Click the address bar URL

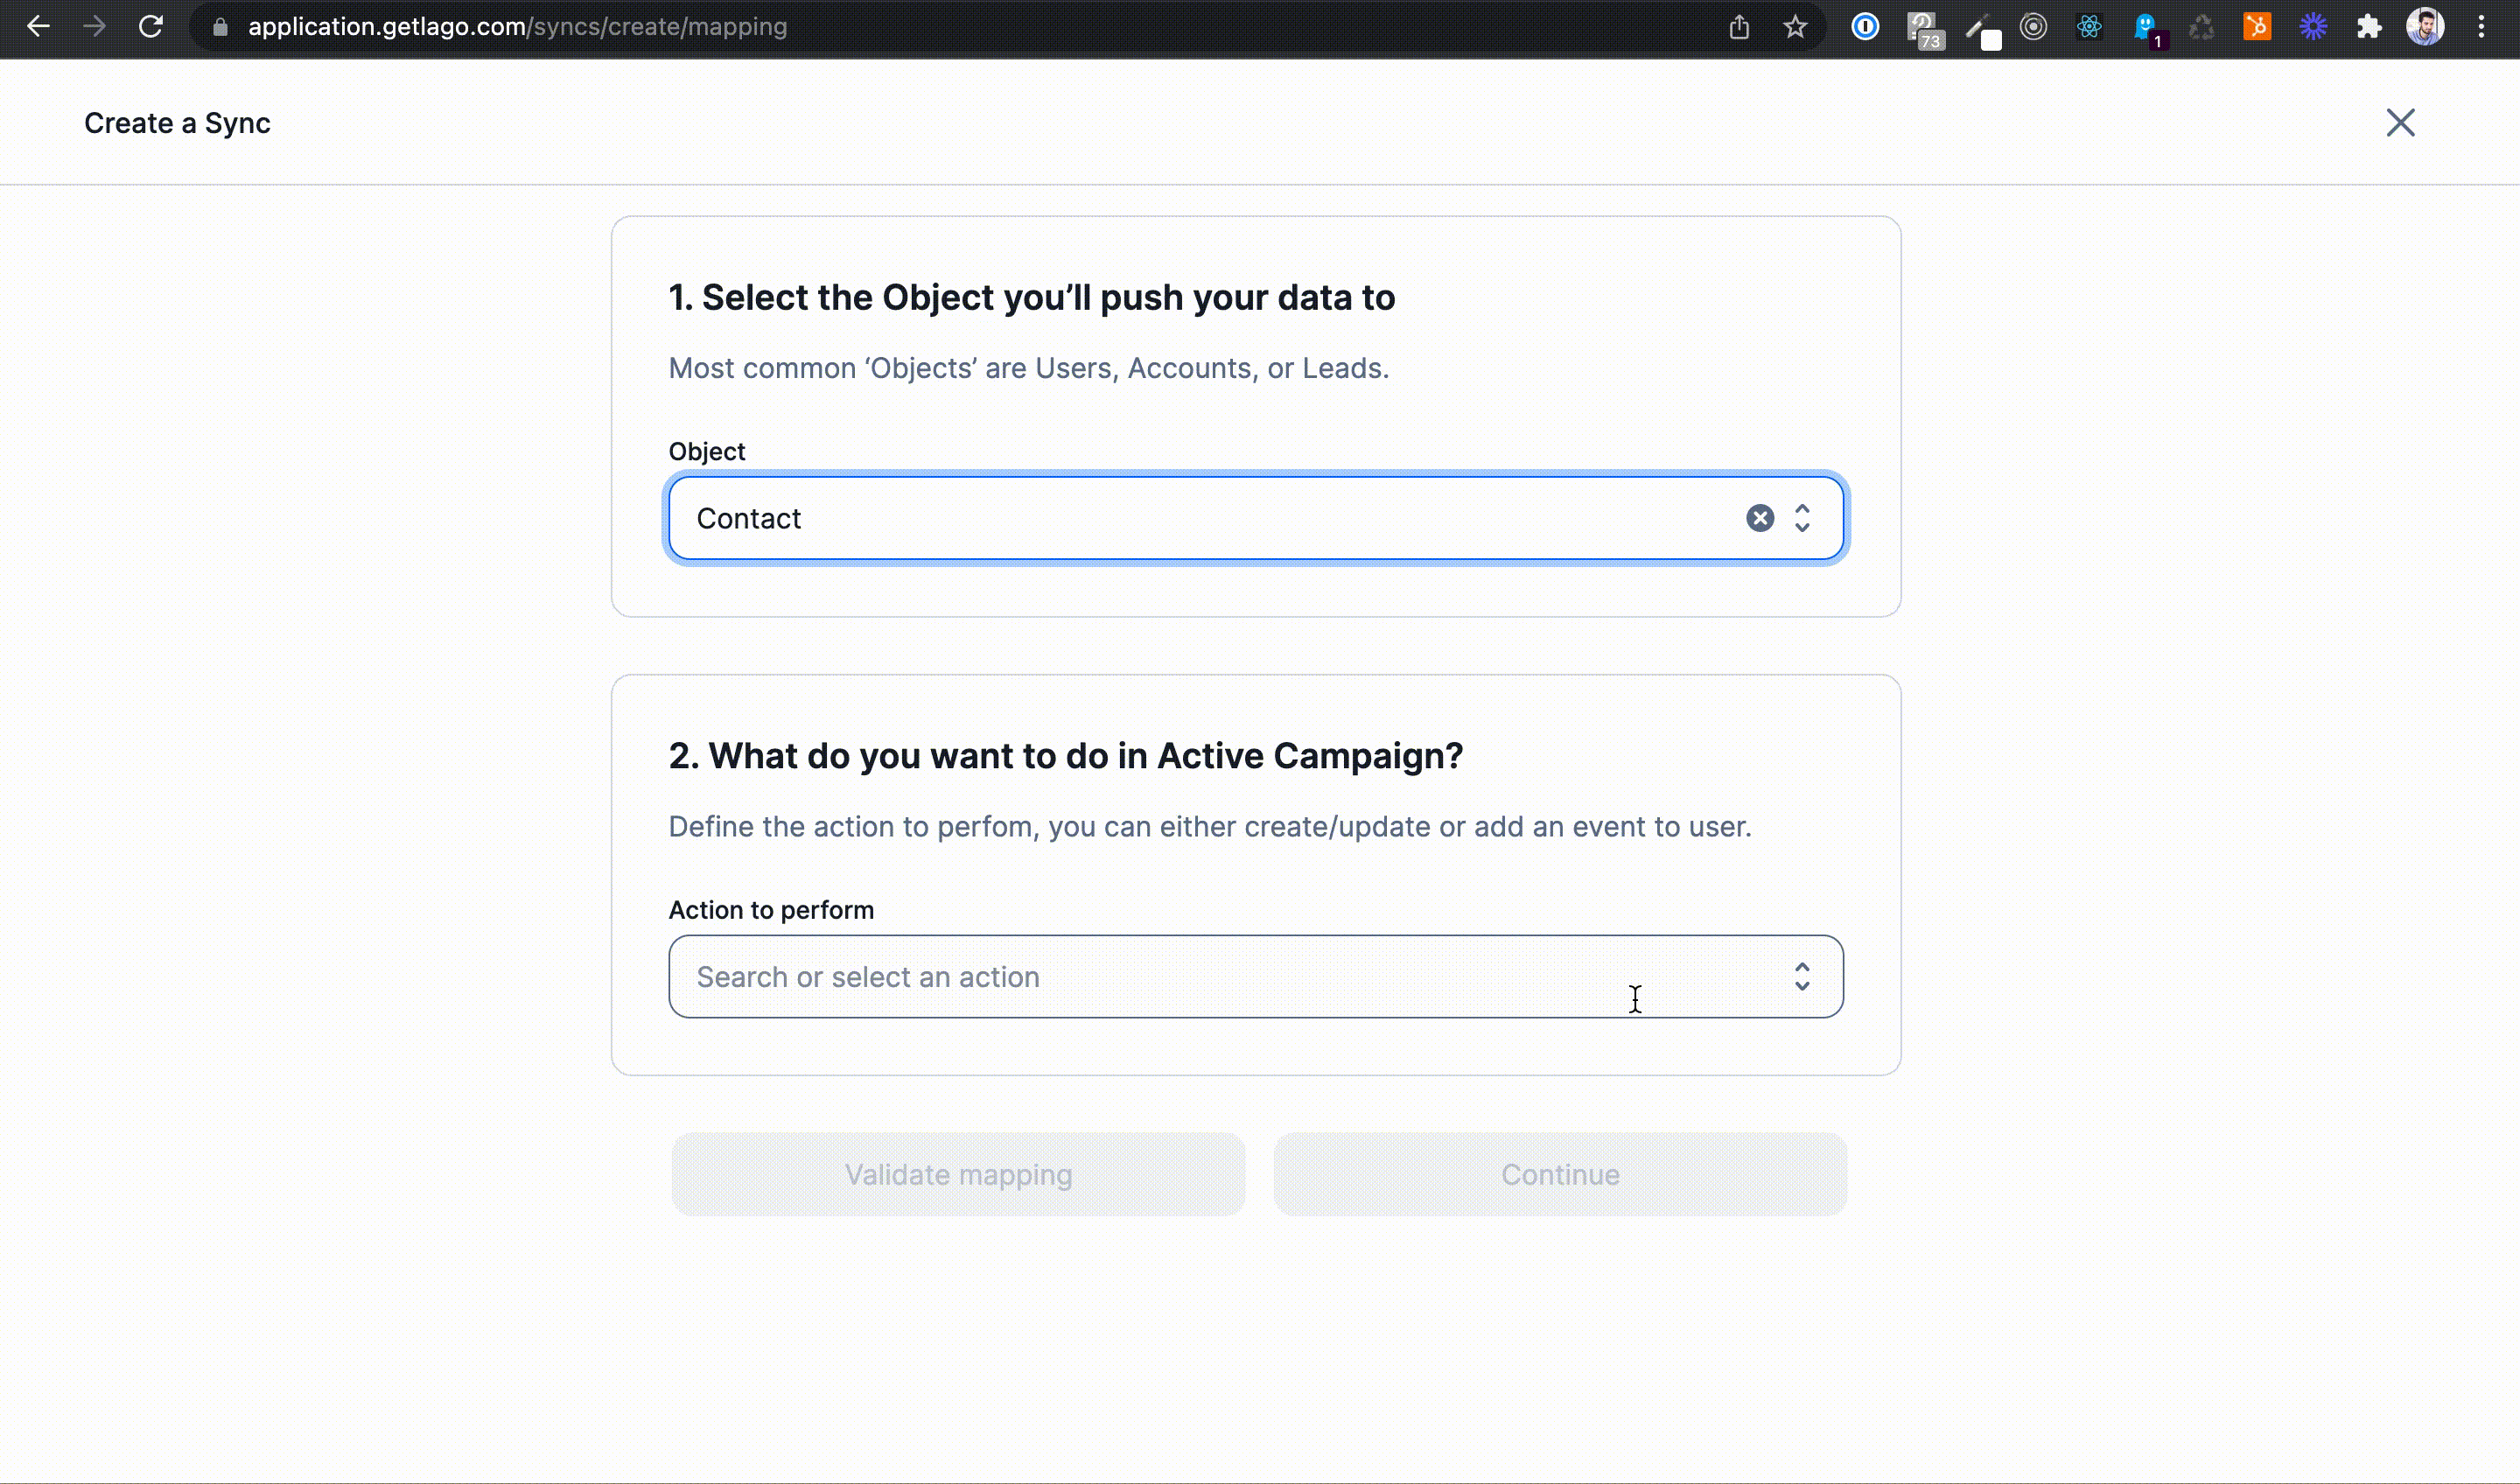pyautogui.click(x=517, y=27)
